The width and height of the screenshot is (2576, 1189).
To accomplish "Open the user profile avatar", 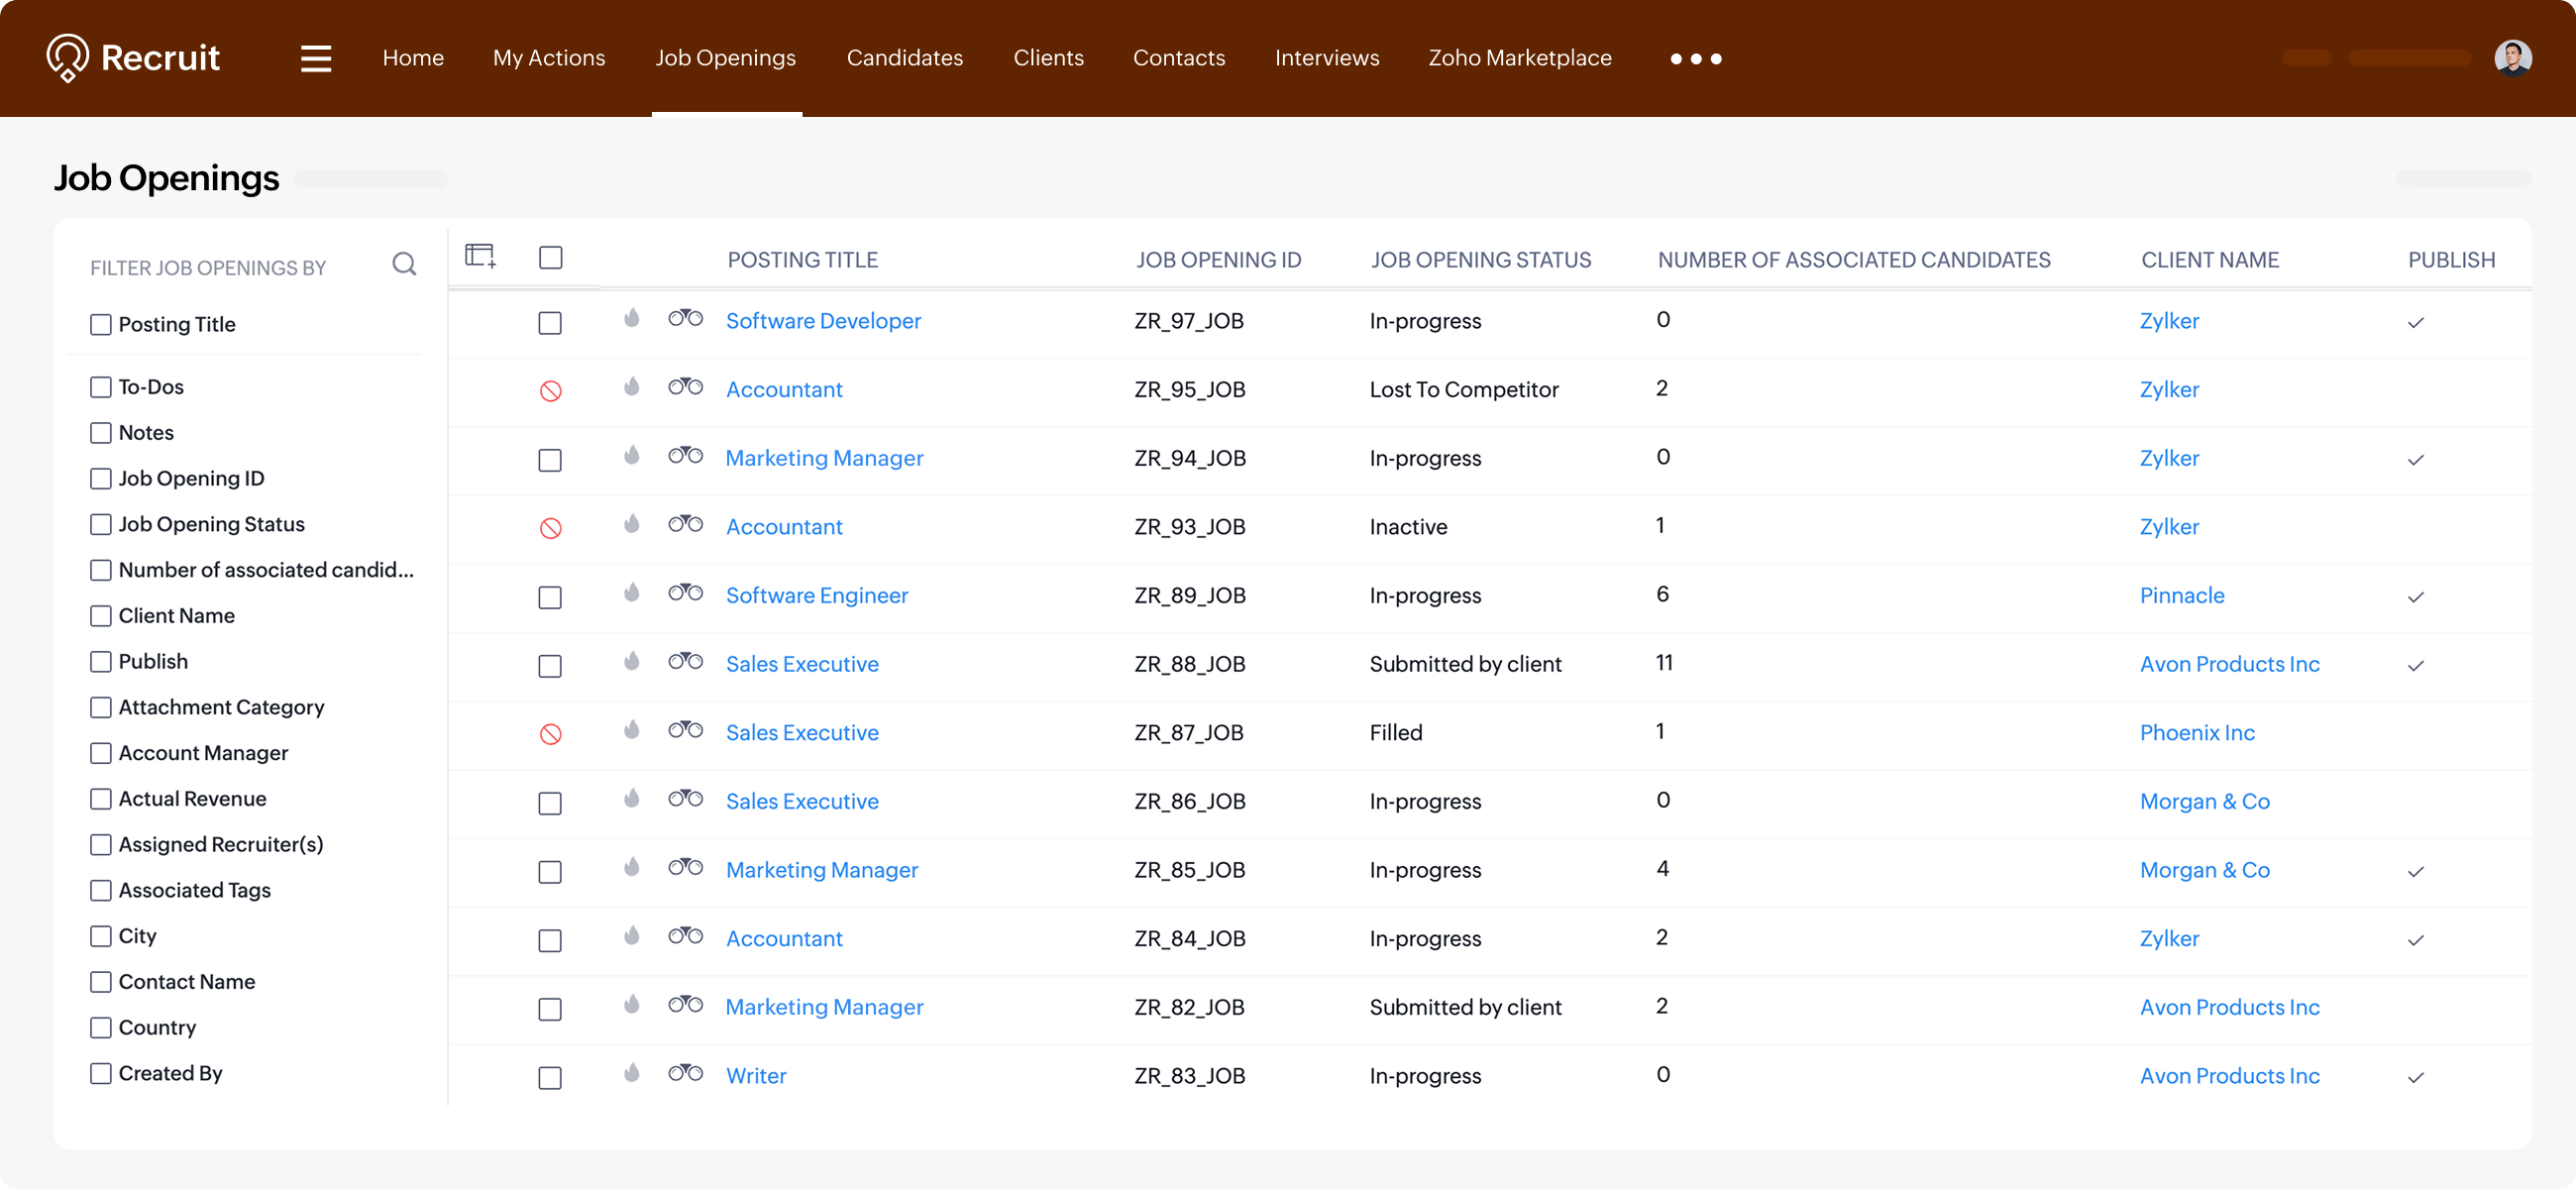I will pyautogui.click(x=2512, y=58).
